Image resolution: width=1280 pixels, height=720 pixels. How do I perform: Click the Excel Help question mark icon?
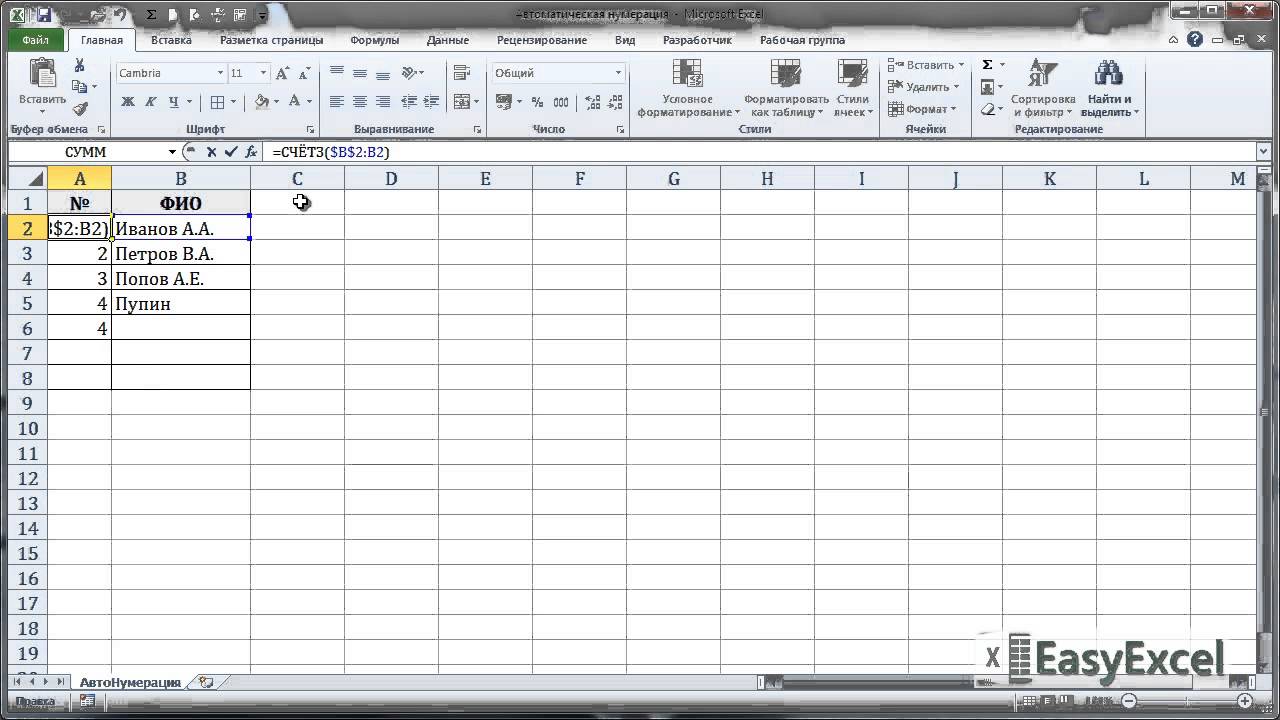click(x=1197, y=40)
